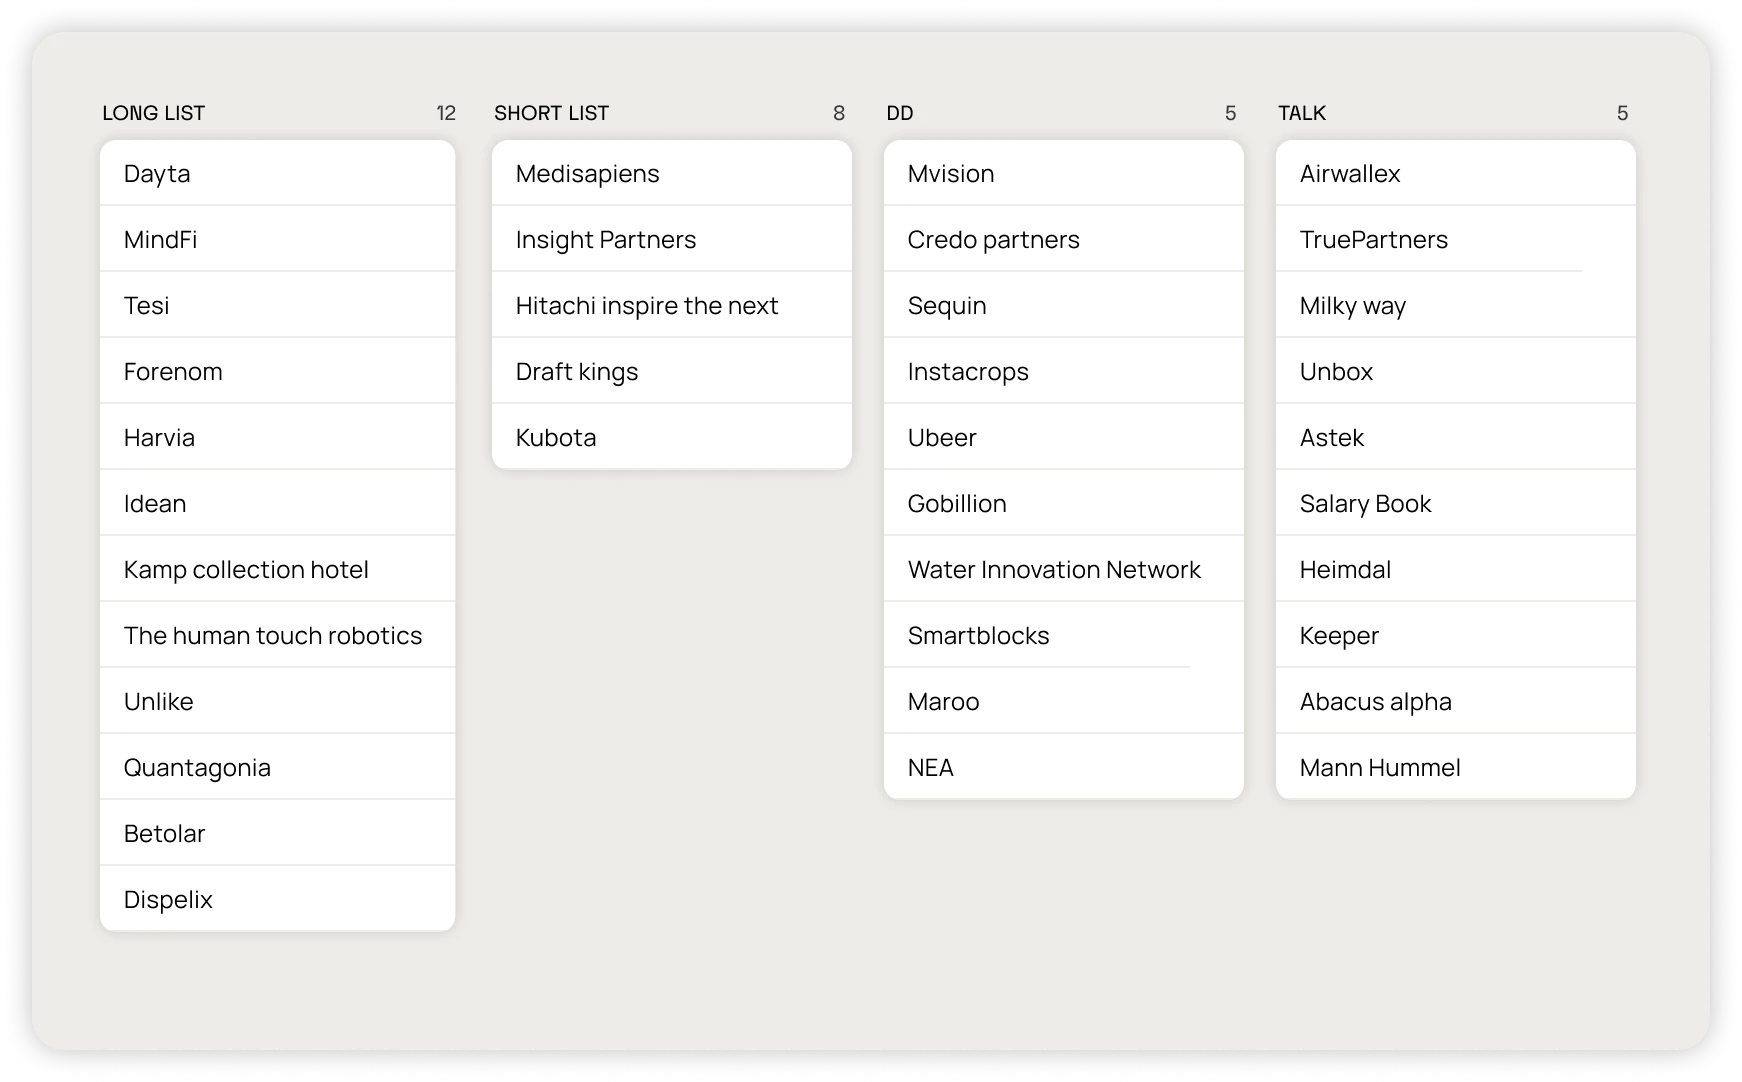Viewport: 1742px width, 1082px height.
Task: Click the Salary Book card
Action: tap(1455, 503)
